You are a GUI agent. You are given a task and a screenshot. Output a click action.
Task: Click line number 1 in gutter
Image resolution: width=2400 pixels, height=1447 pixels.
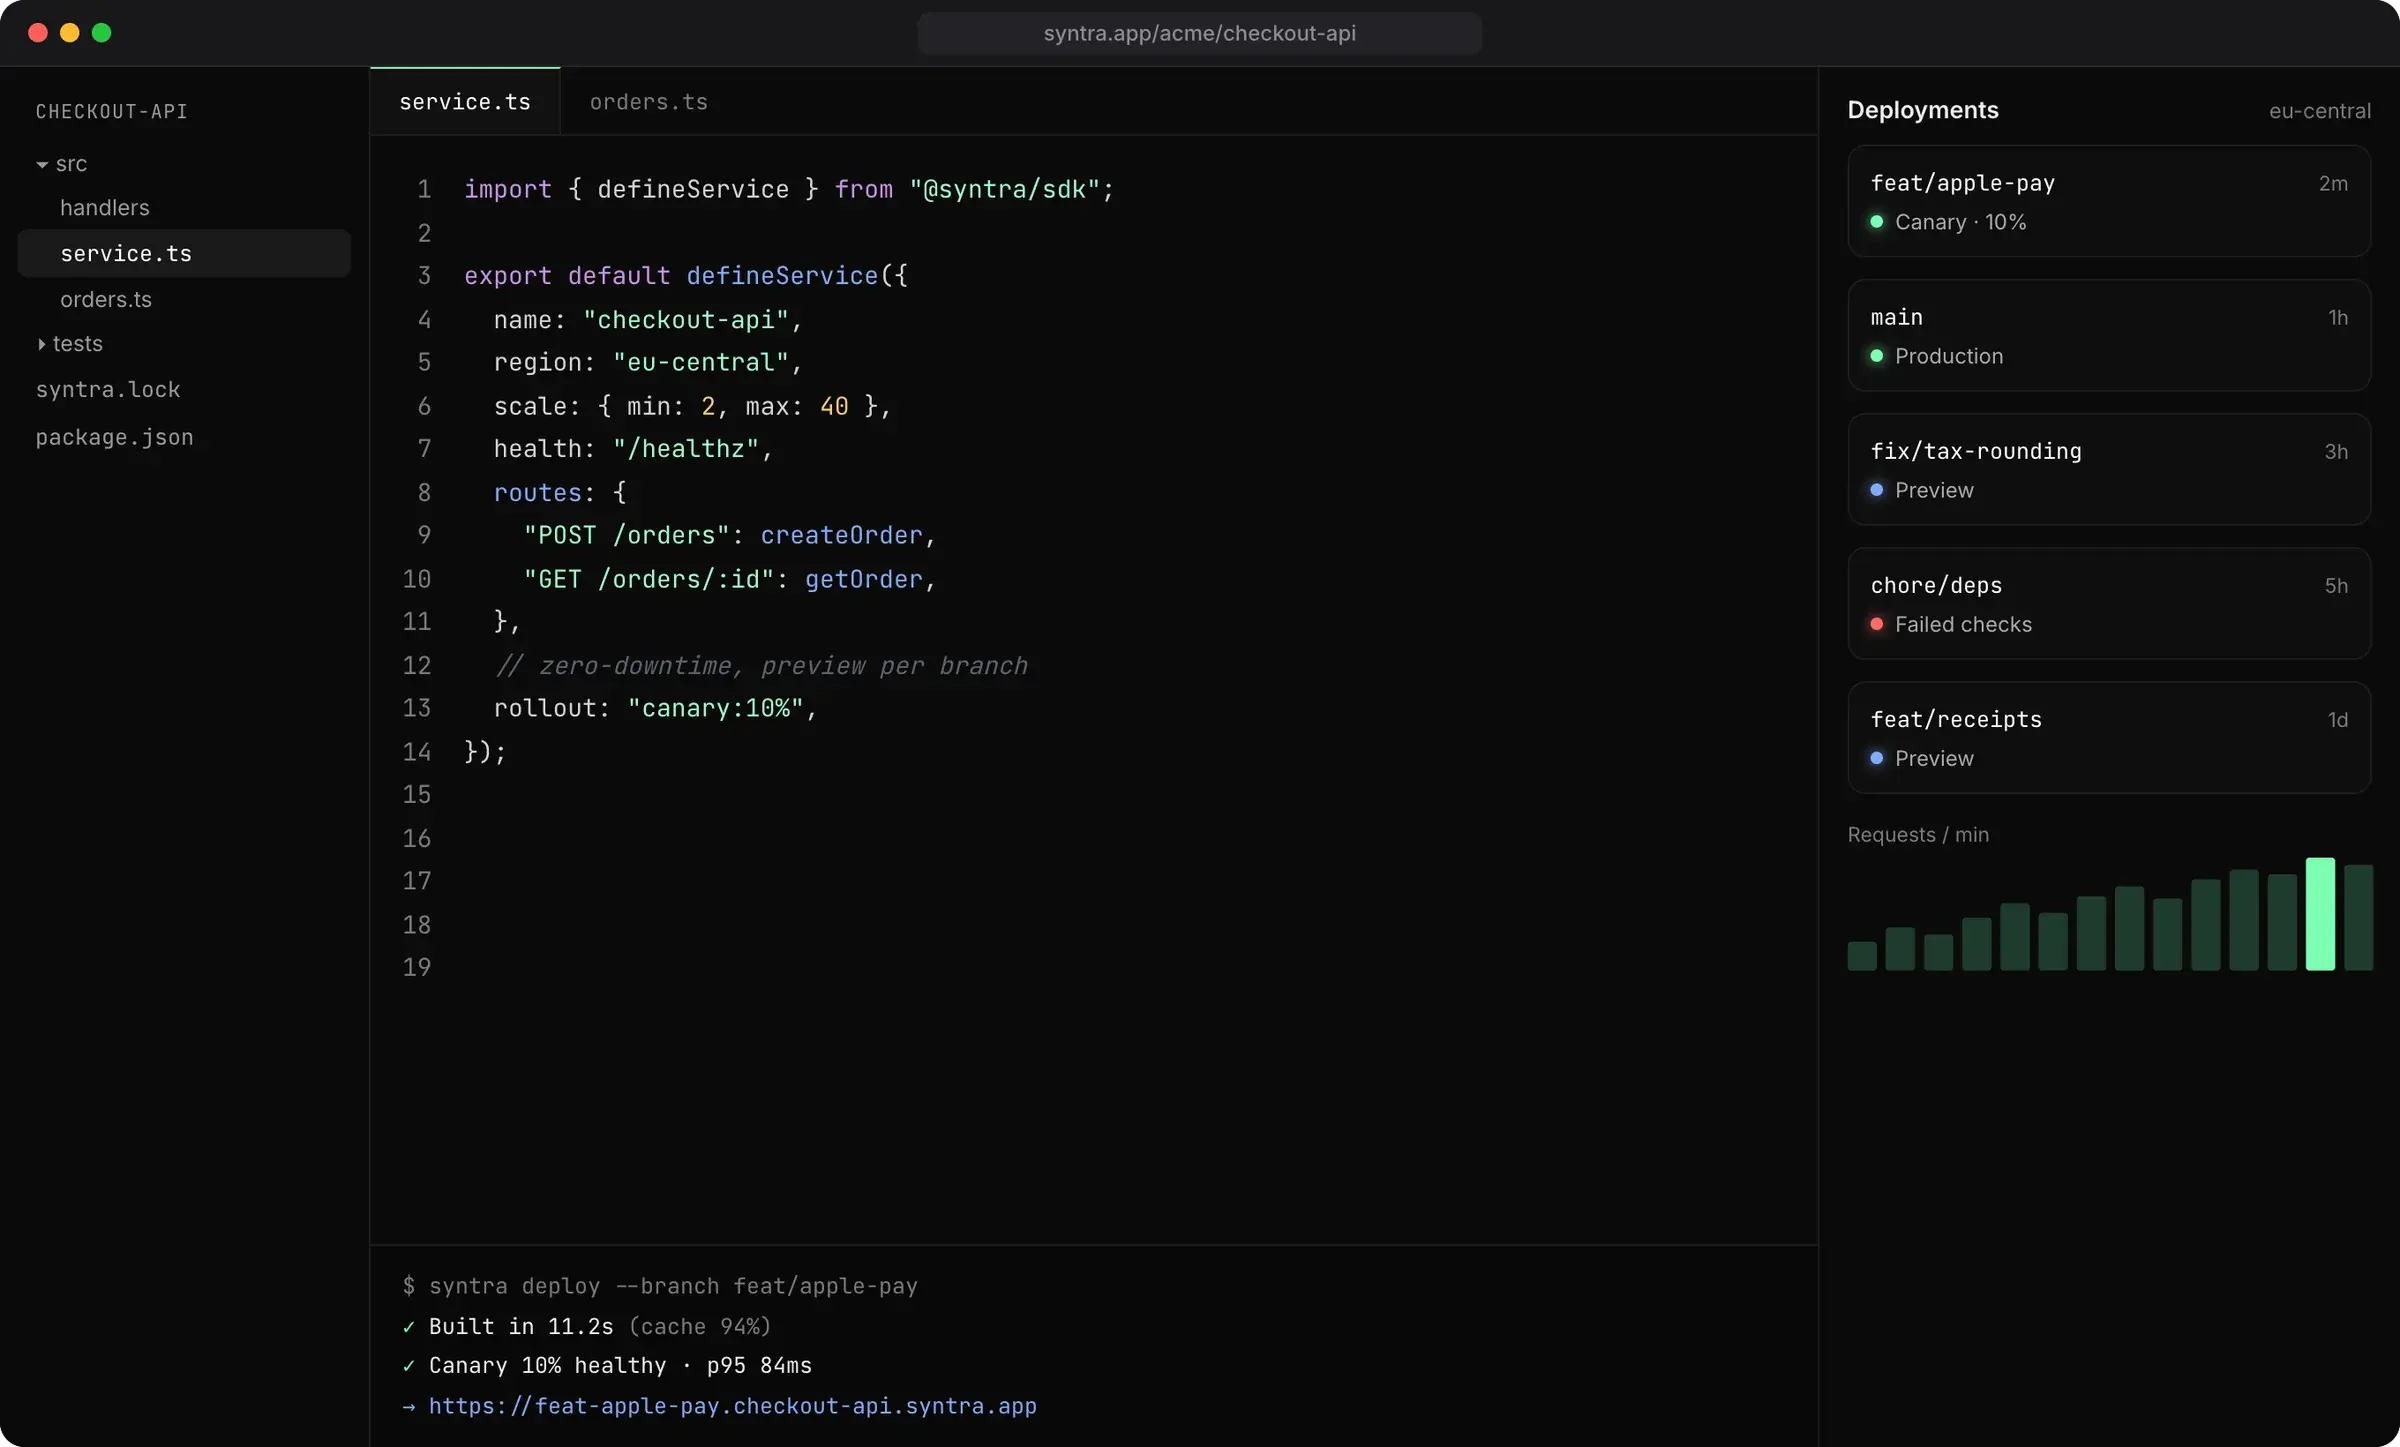(424, 189)
